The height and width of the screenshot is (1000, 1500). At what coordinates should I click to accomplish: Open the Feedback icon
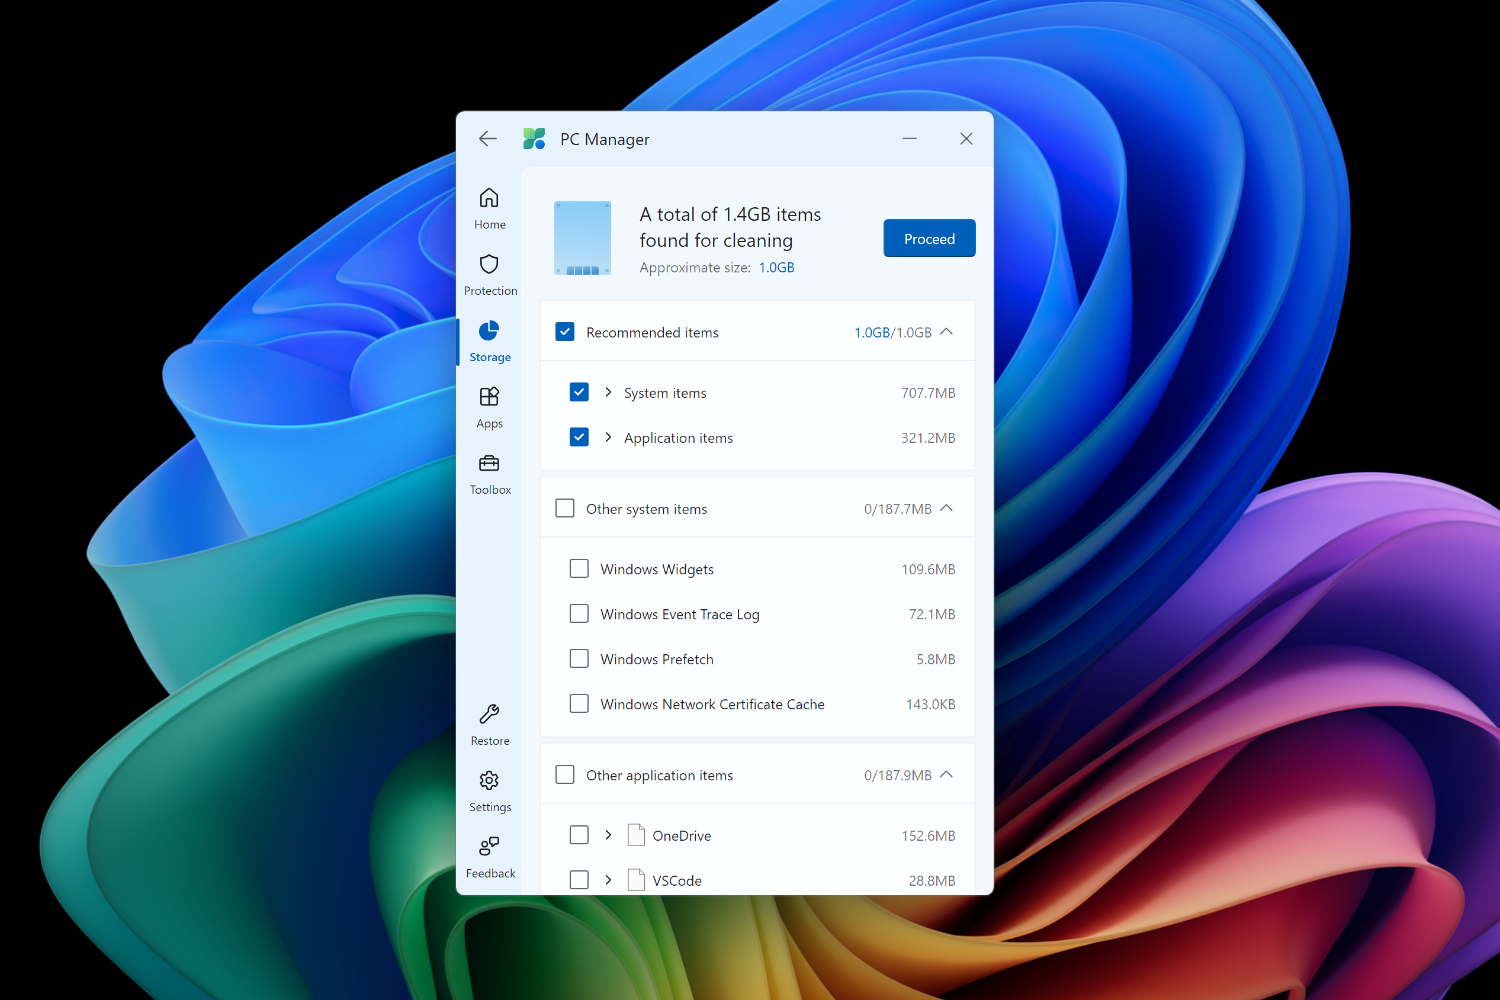(489, 847)
